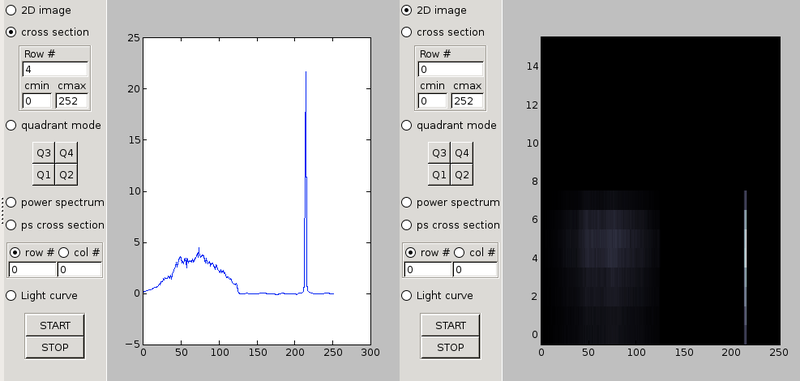This screenshot has height=381, width=800.
Task: Click the tall spike peak in the blue plot
Action: pos(306,73)
